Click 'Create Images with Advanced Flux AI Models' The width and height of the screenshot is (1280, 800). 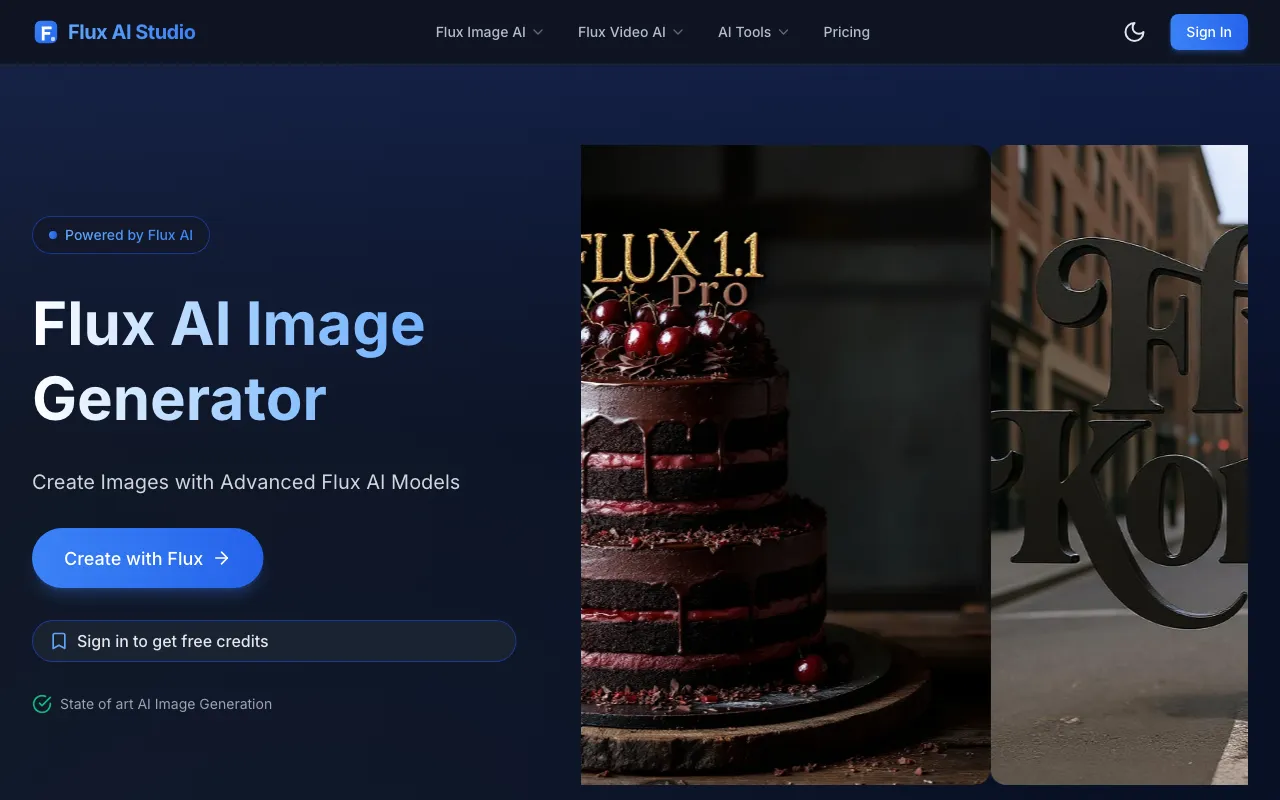point(246,482)
